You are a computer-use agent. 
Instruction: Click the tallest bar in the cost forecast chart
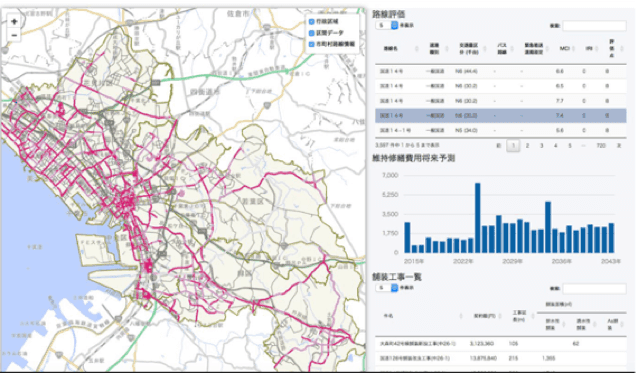click(478, 218)
